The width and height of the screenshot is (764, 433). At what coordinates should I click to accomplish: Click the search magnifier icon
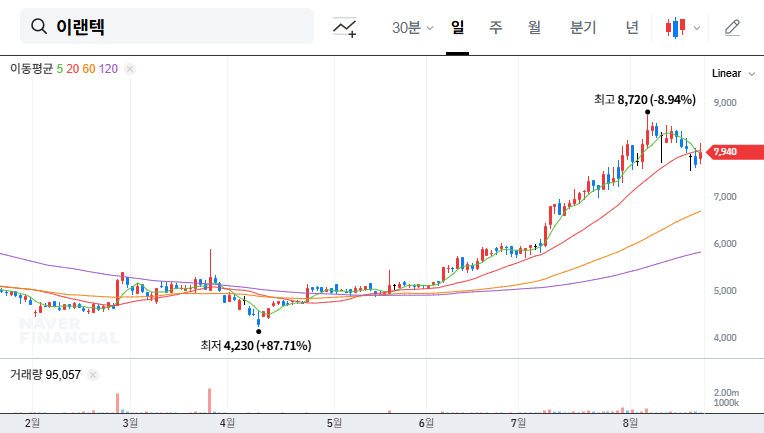click(x=39, y=27)
